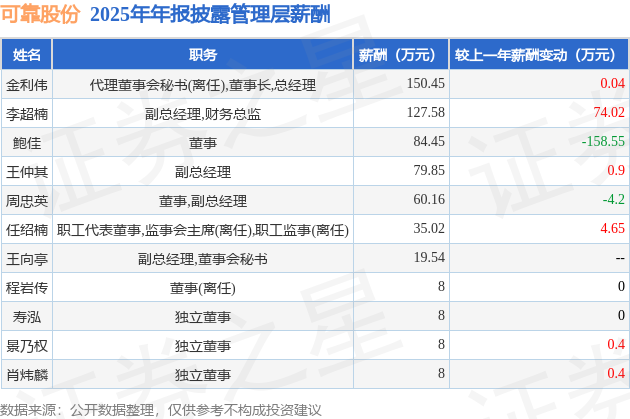Select the 姓名 column header
630x419 pixels.
tap(27, 54)
